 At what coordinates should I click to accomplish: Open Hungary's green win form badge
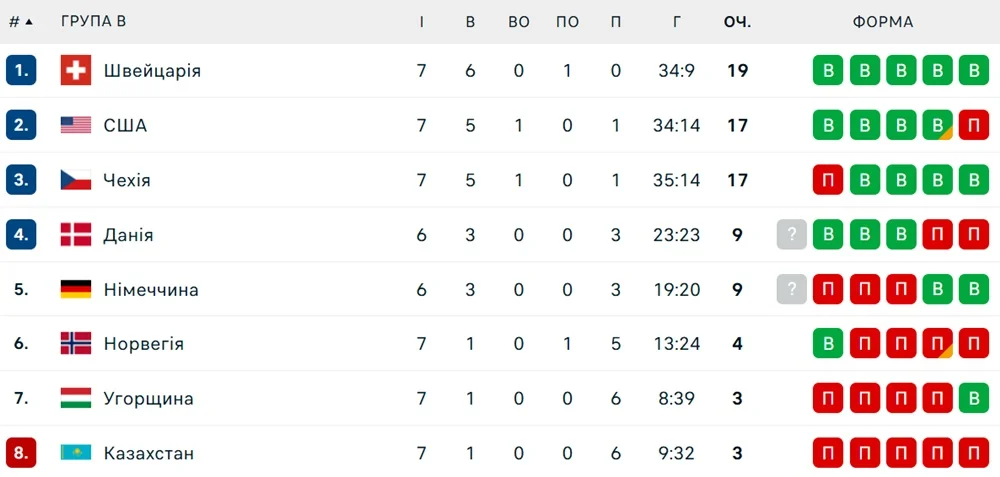(x=973, y=398)
